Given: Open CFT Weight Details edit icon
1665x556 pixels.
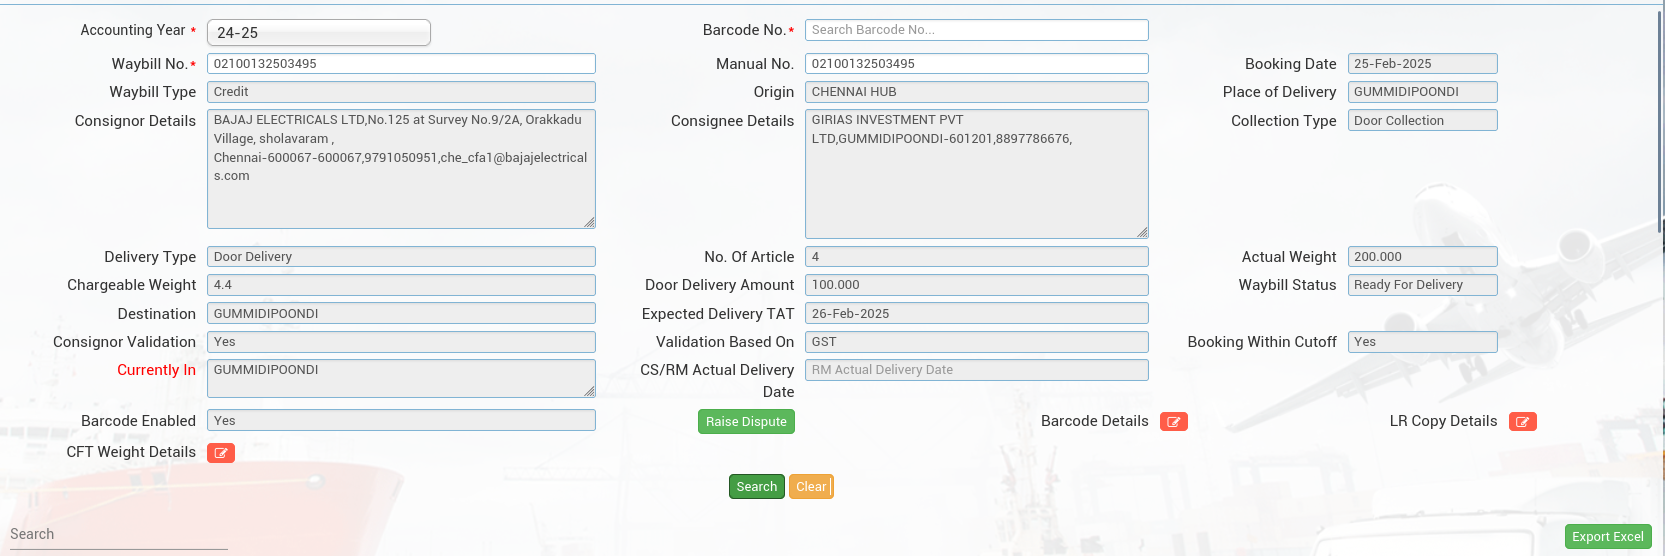Looking at the screenshot, I should (221, 453).
